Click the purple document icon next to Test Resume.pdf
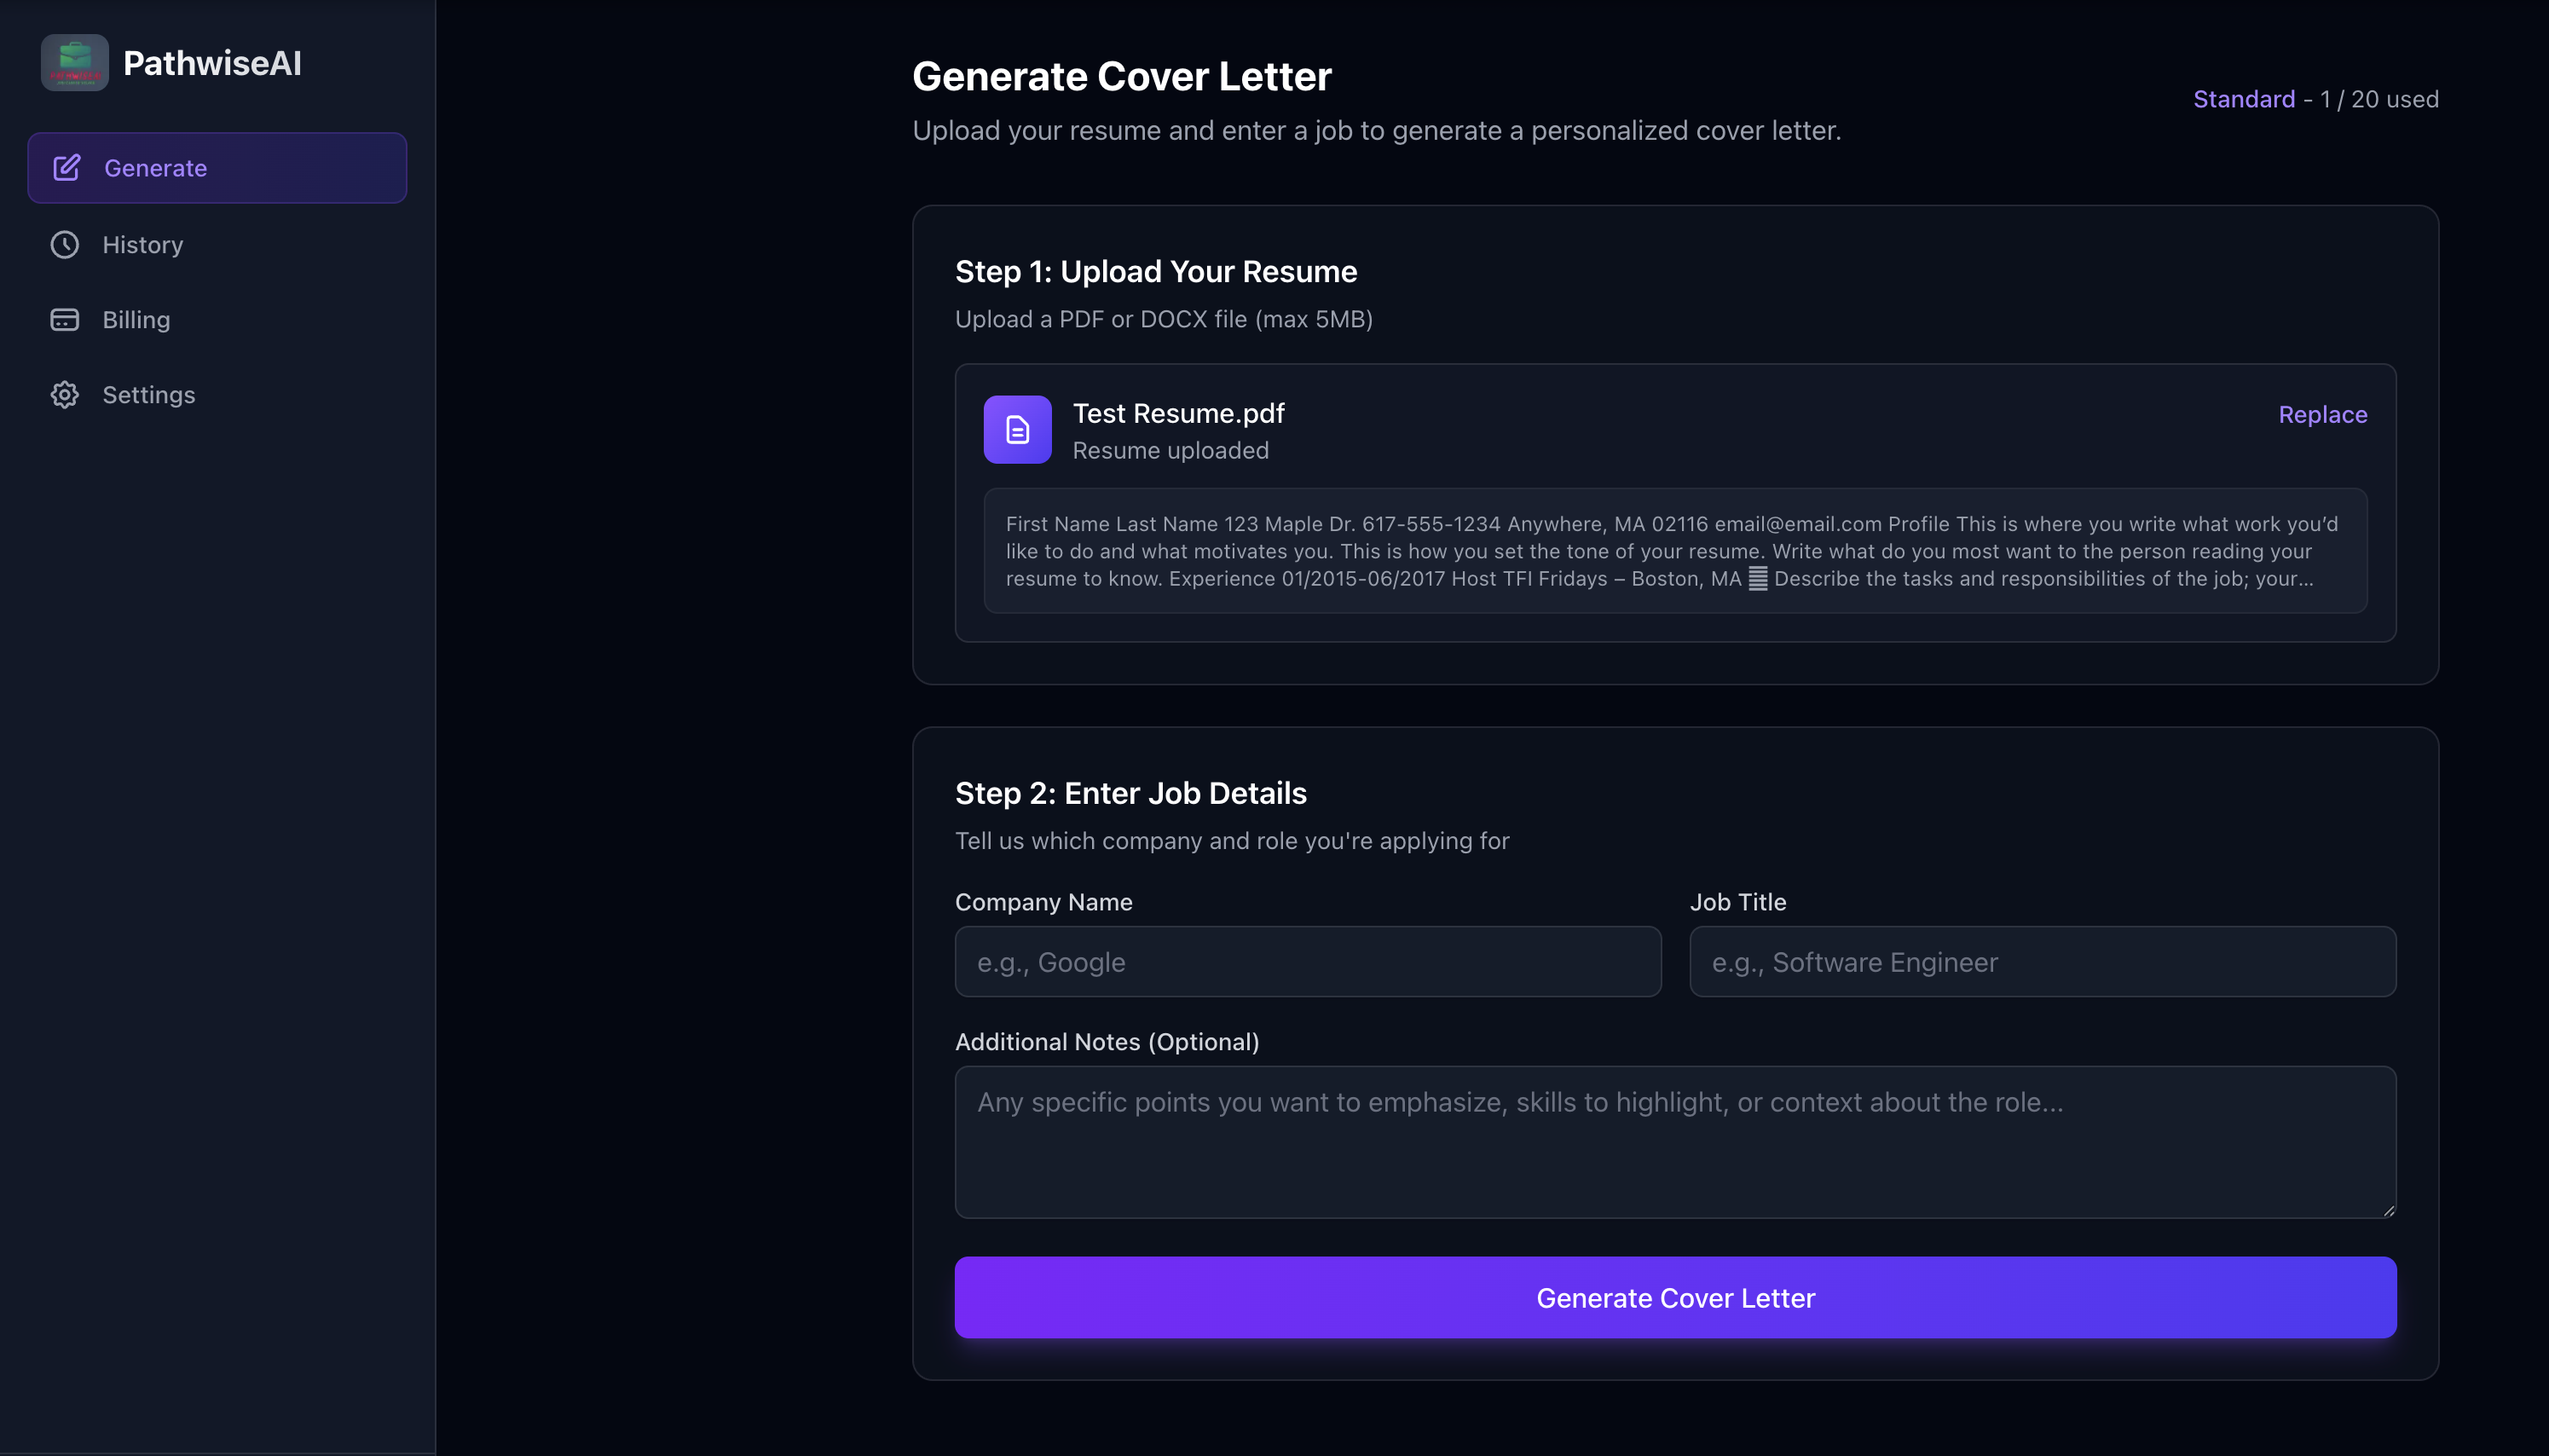2549x1456 pixels. point(1016,429)
